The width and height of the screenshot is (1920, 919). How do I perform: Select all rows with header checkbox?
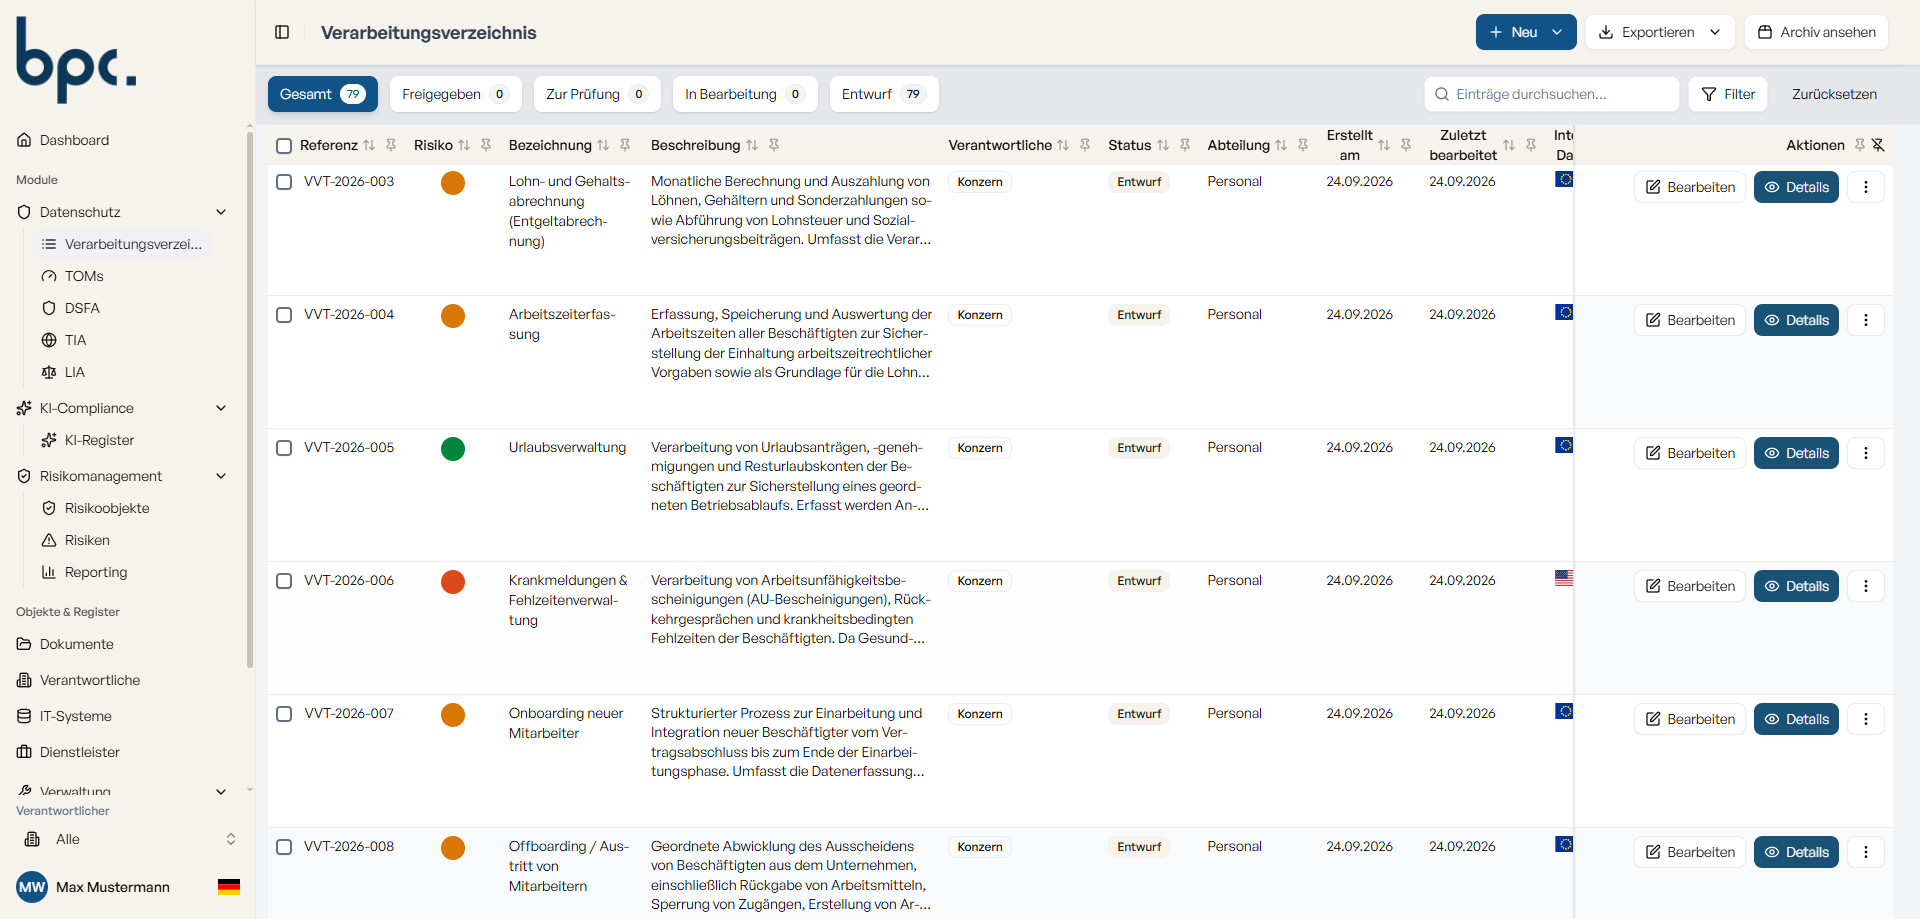pyautogui.click(x=284, y=146)
